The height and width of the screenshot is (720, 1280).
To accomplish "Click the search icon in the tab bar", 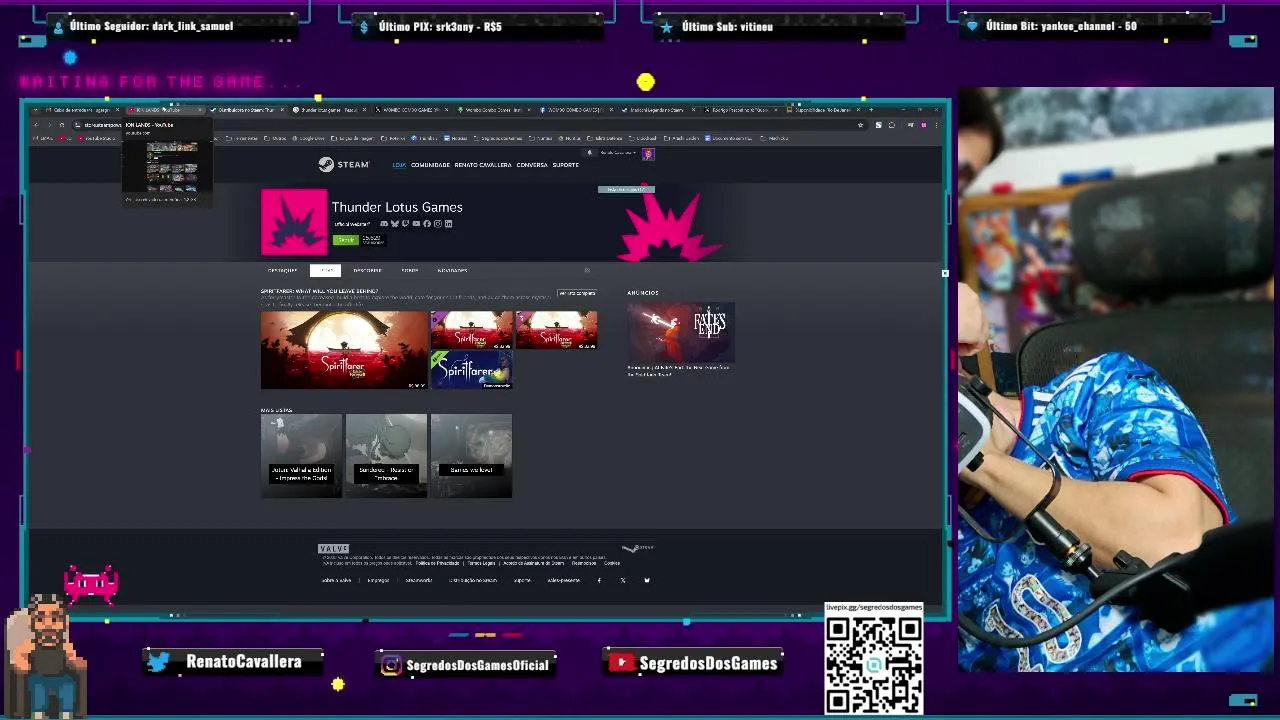I will click(587, 271).
